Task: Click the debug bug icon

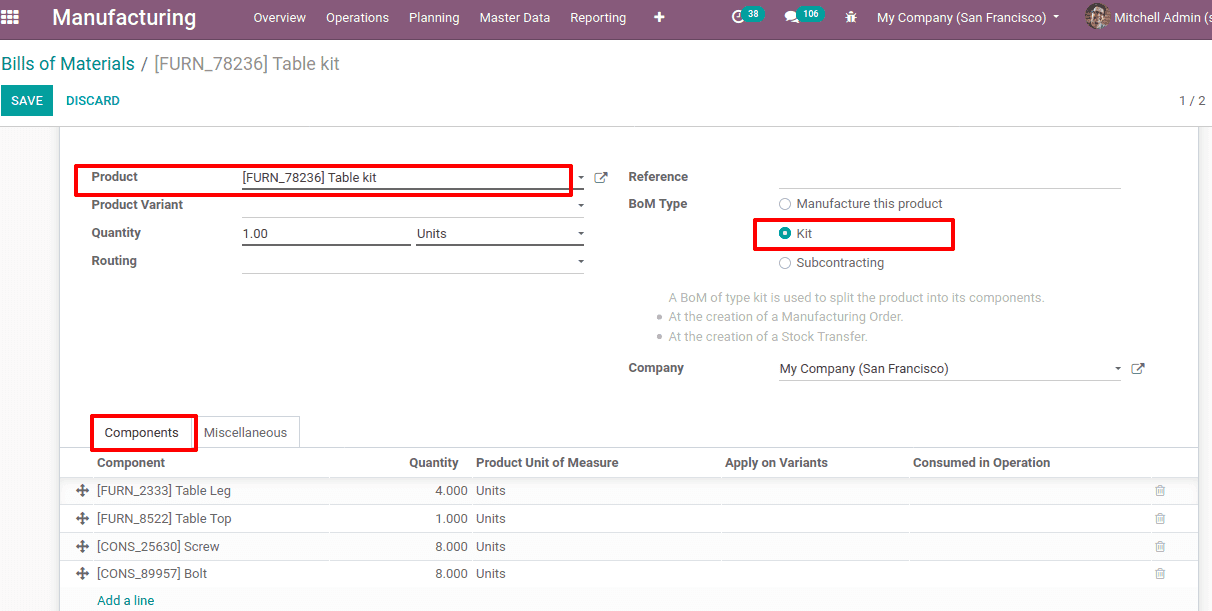Action: 851,18
